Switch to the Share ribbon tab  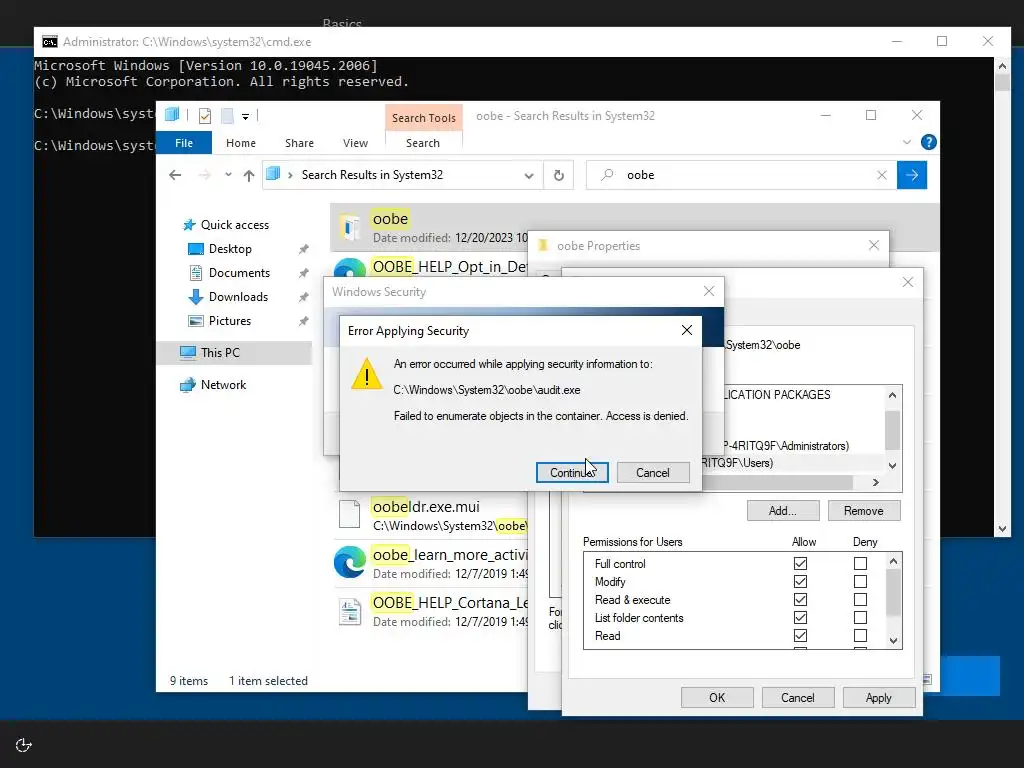click(299, 142)
